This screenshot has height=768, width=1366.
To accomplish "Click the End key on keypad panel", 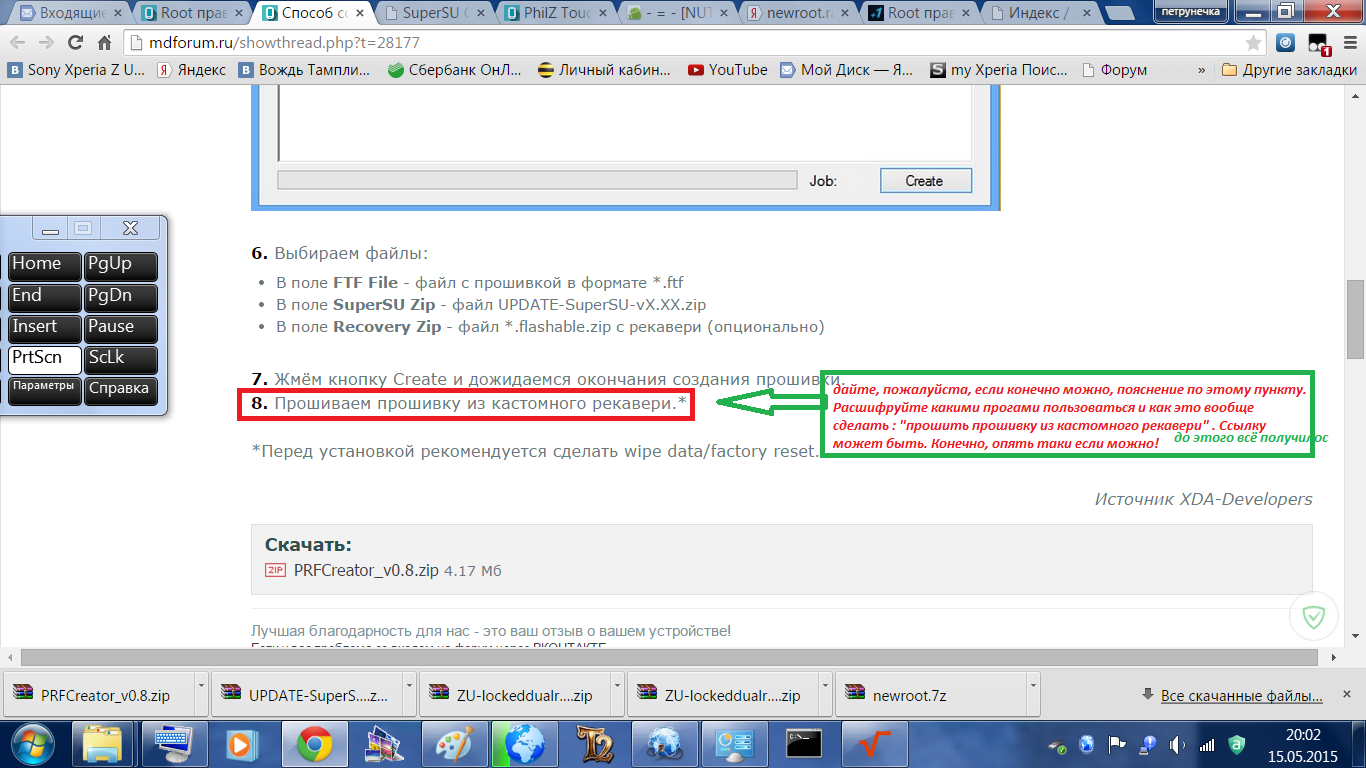I will click(x=45, y=297).
